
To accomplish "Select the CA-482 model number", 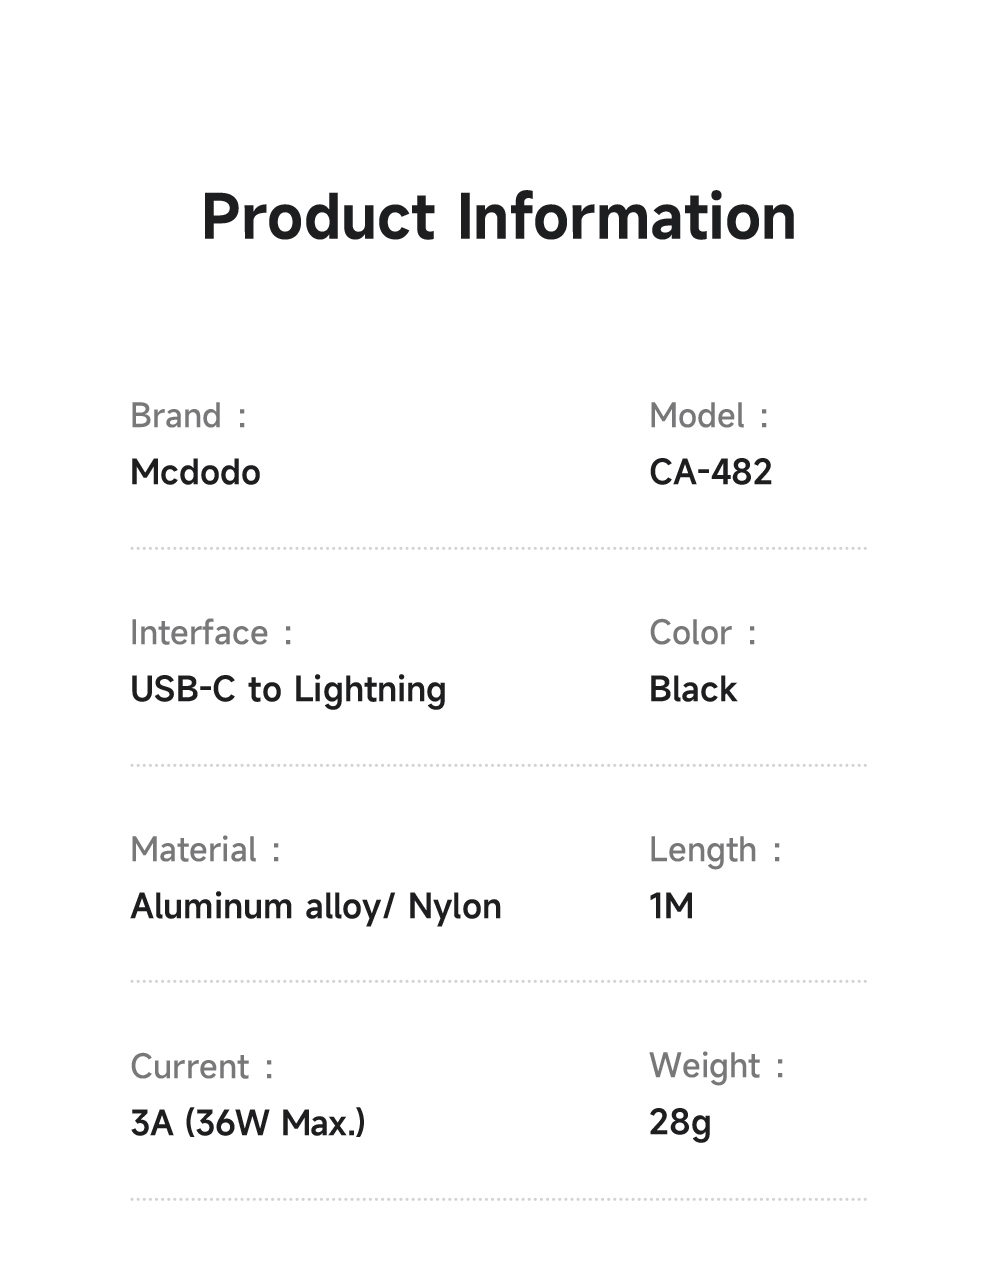I will click(710, 472).
